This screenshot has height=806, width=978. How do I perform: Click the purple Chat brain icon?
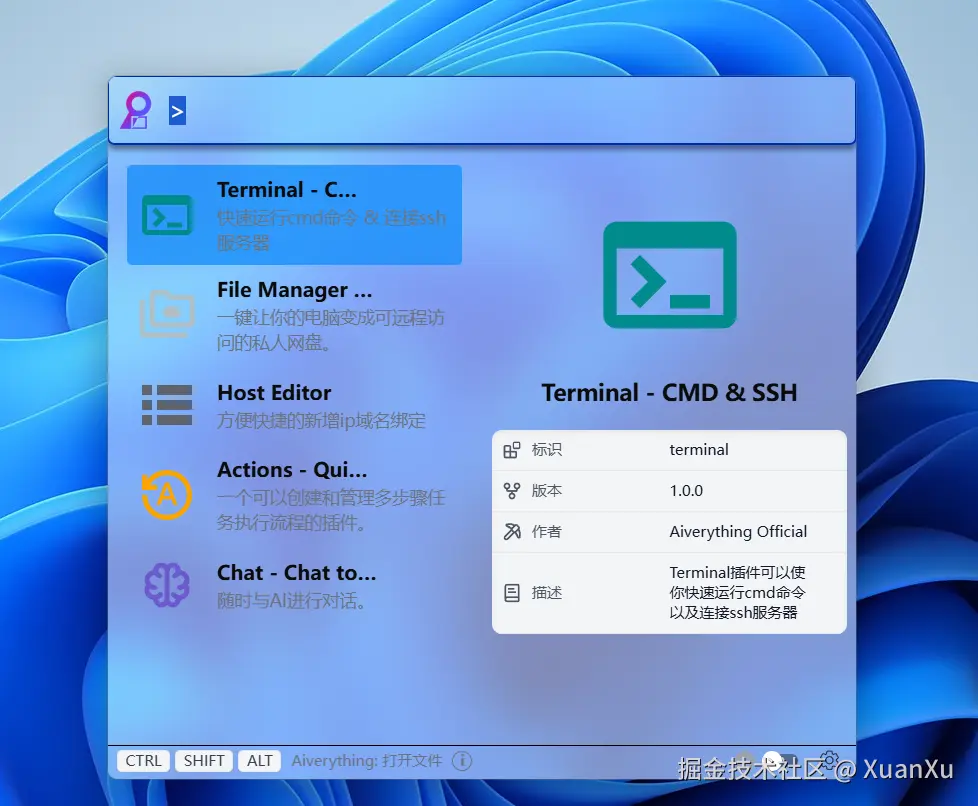point(167,585)
